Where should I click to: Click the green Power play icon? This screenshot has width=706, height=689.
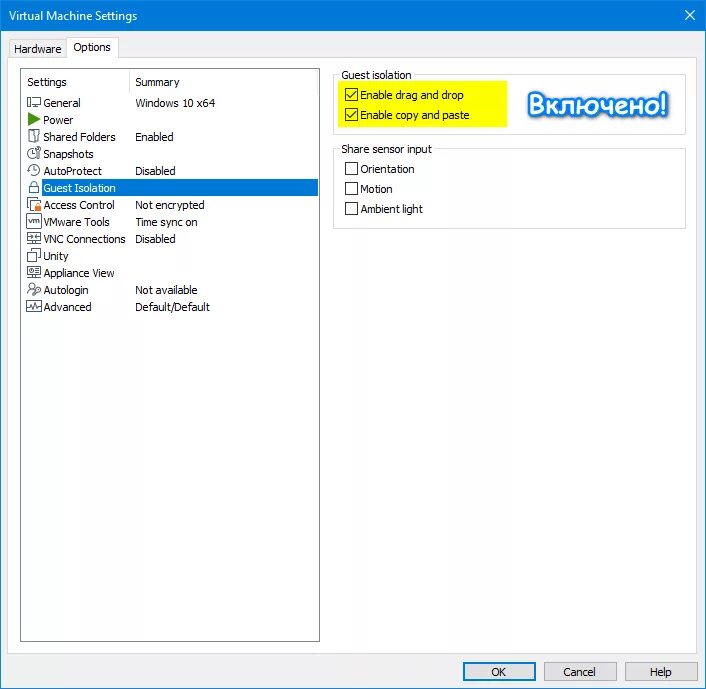[x=34, y=119]
